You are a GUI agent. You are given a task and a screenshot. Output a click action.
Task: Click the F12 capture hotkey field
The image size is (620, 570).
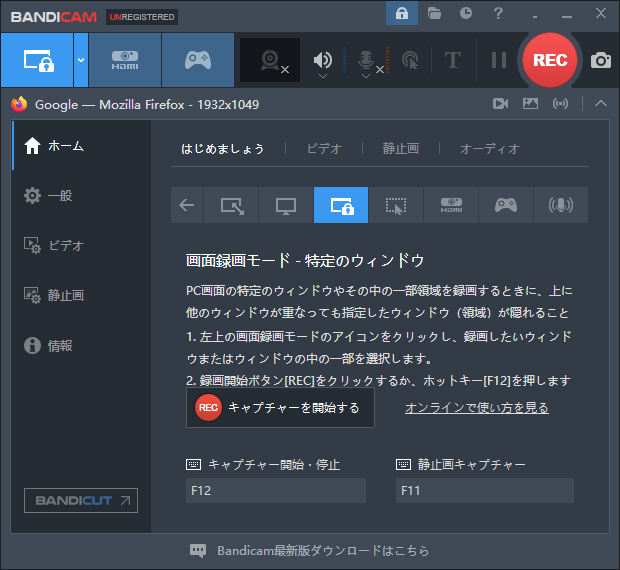276,491
